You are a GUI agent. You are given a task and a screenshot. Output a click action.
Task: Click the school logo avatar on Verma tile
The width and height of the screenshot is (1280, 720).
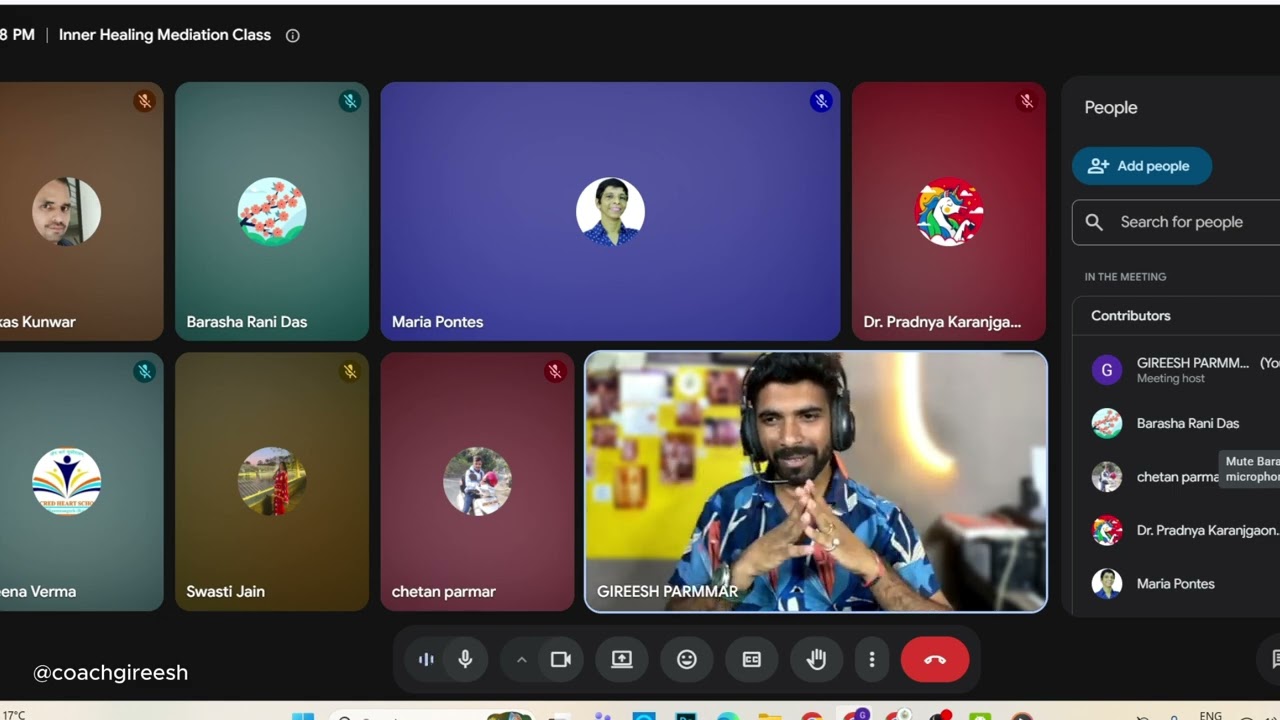click(x=67, y=481)
